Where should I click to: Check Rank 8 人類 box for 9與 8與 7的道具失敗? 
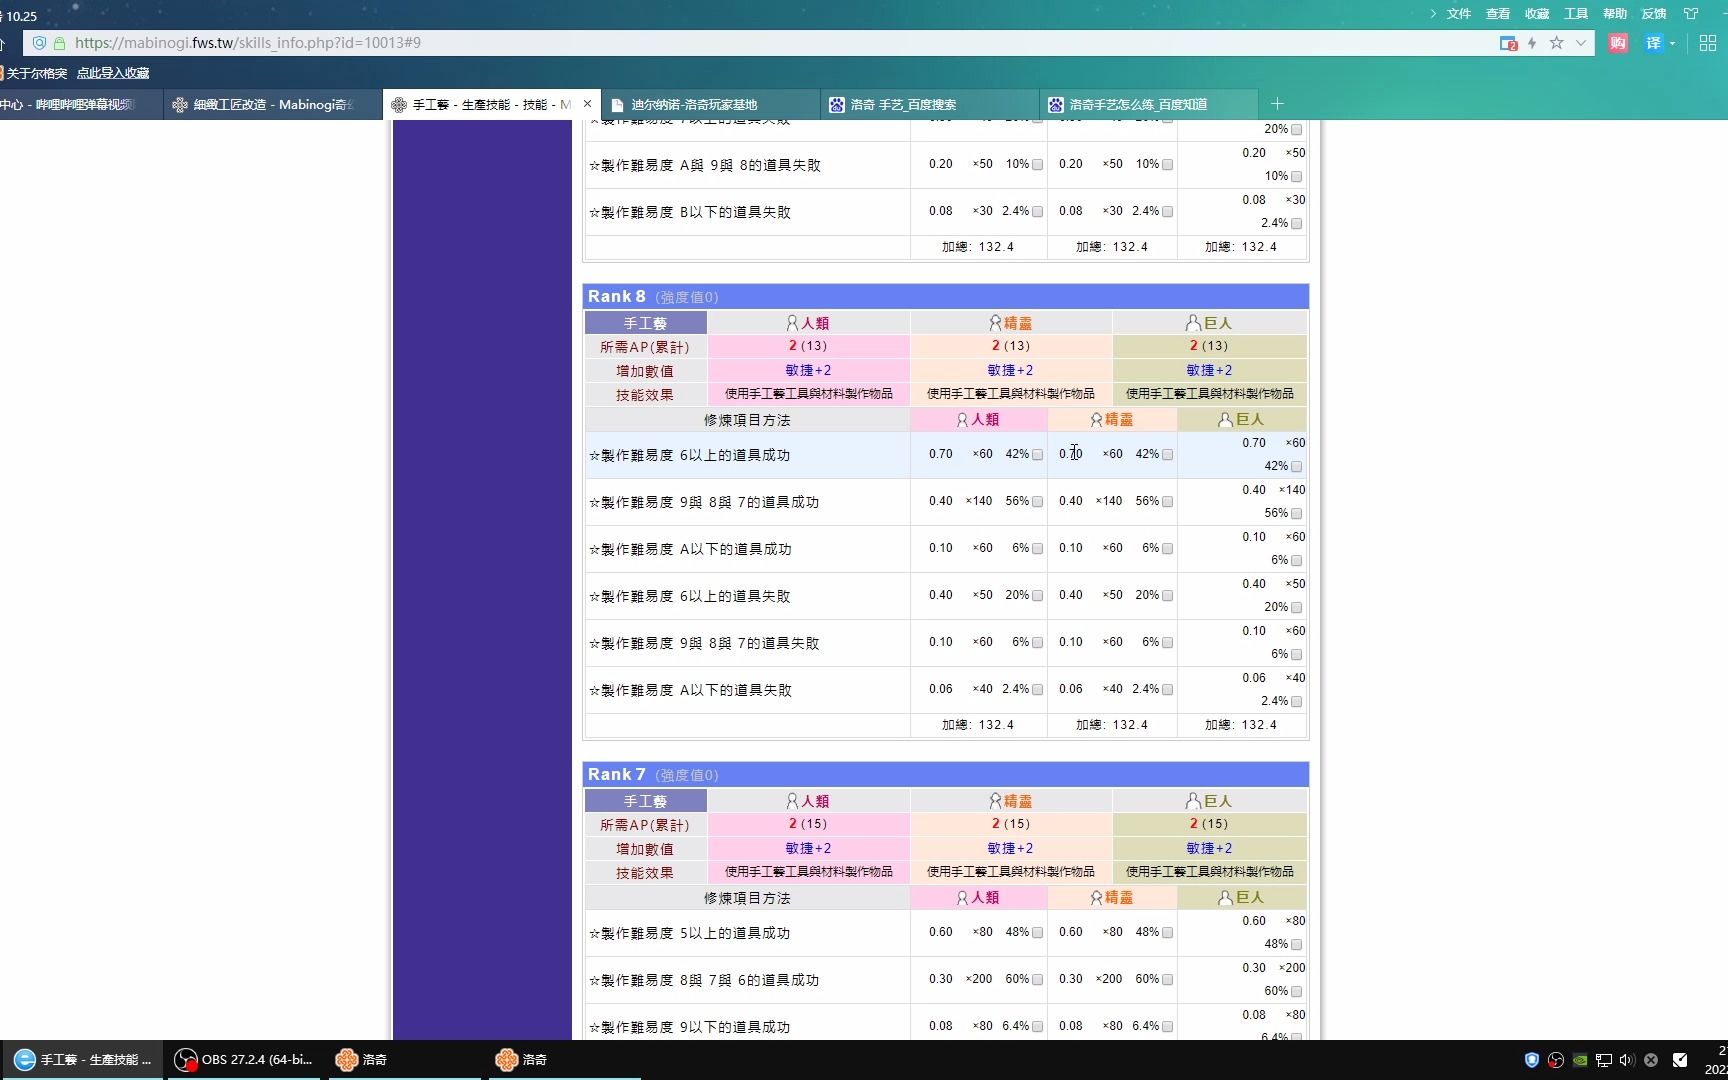point(1037,643)
